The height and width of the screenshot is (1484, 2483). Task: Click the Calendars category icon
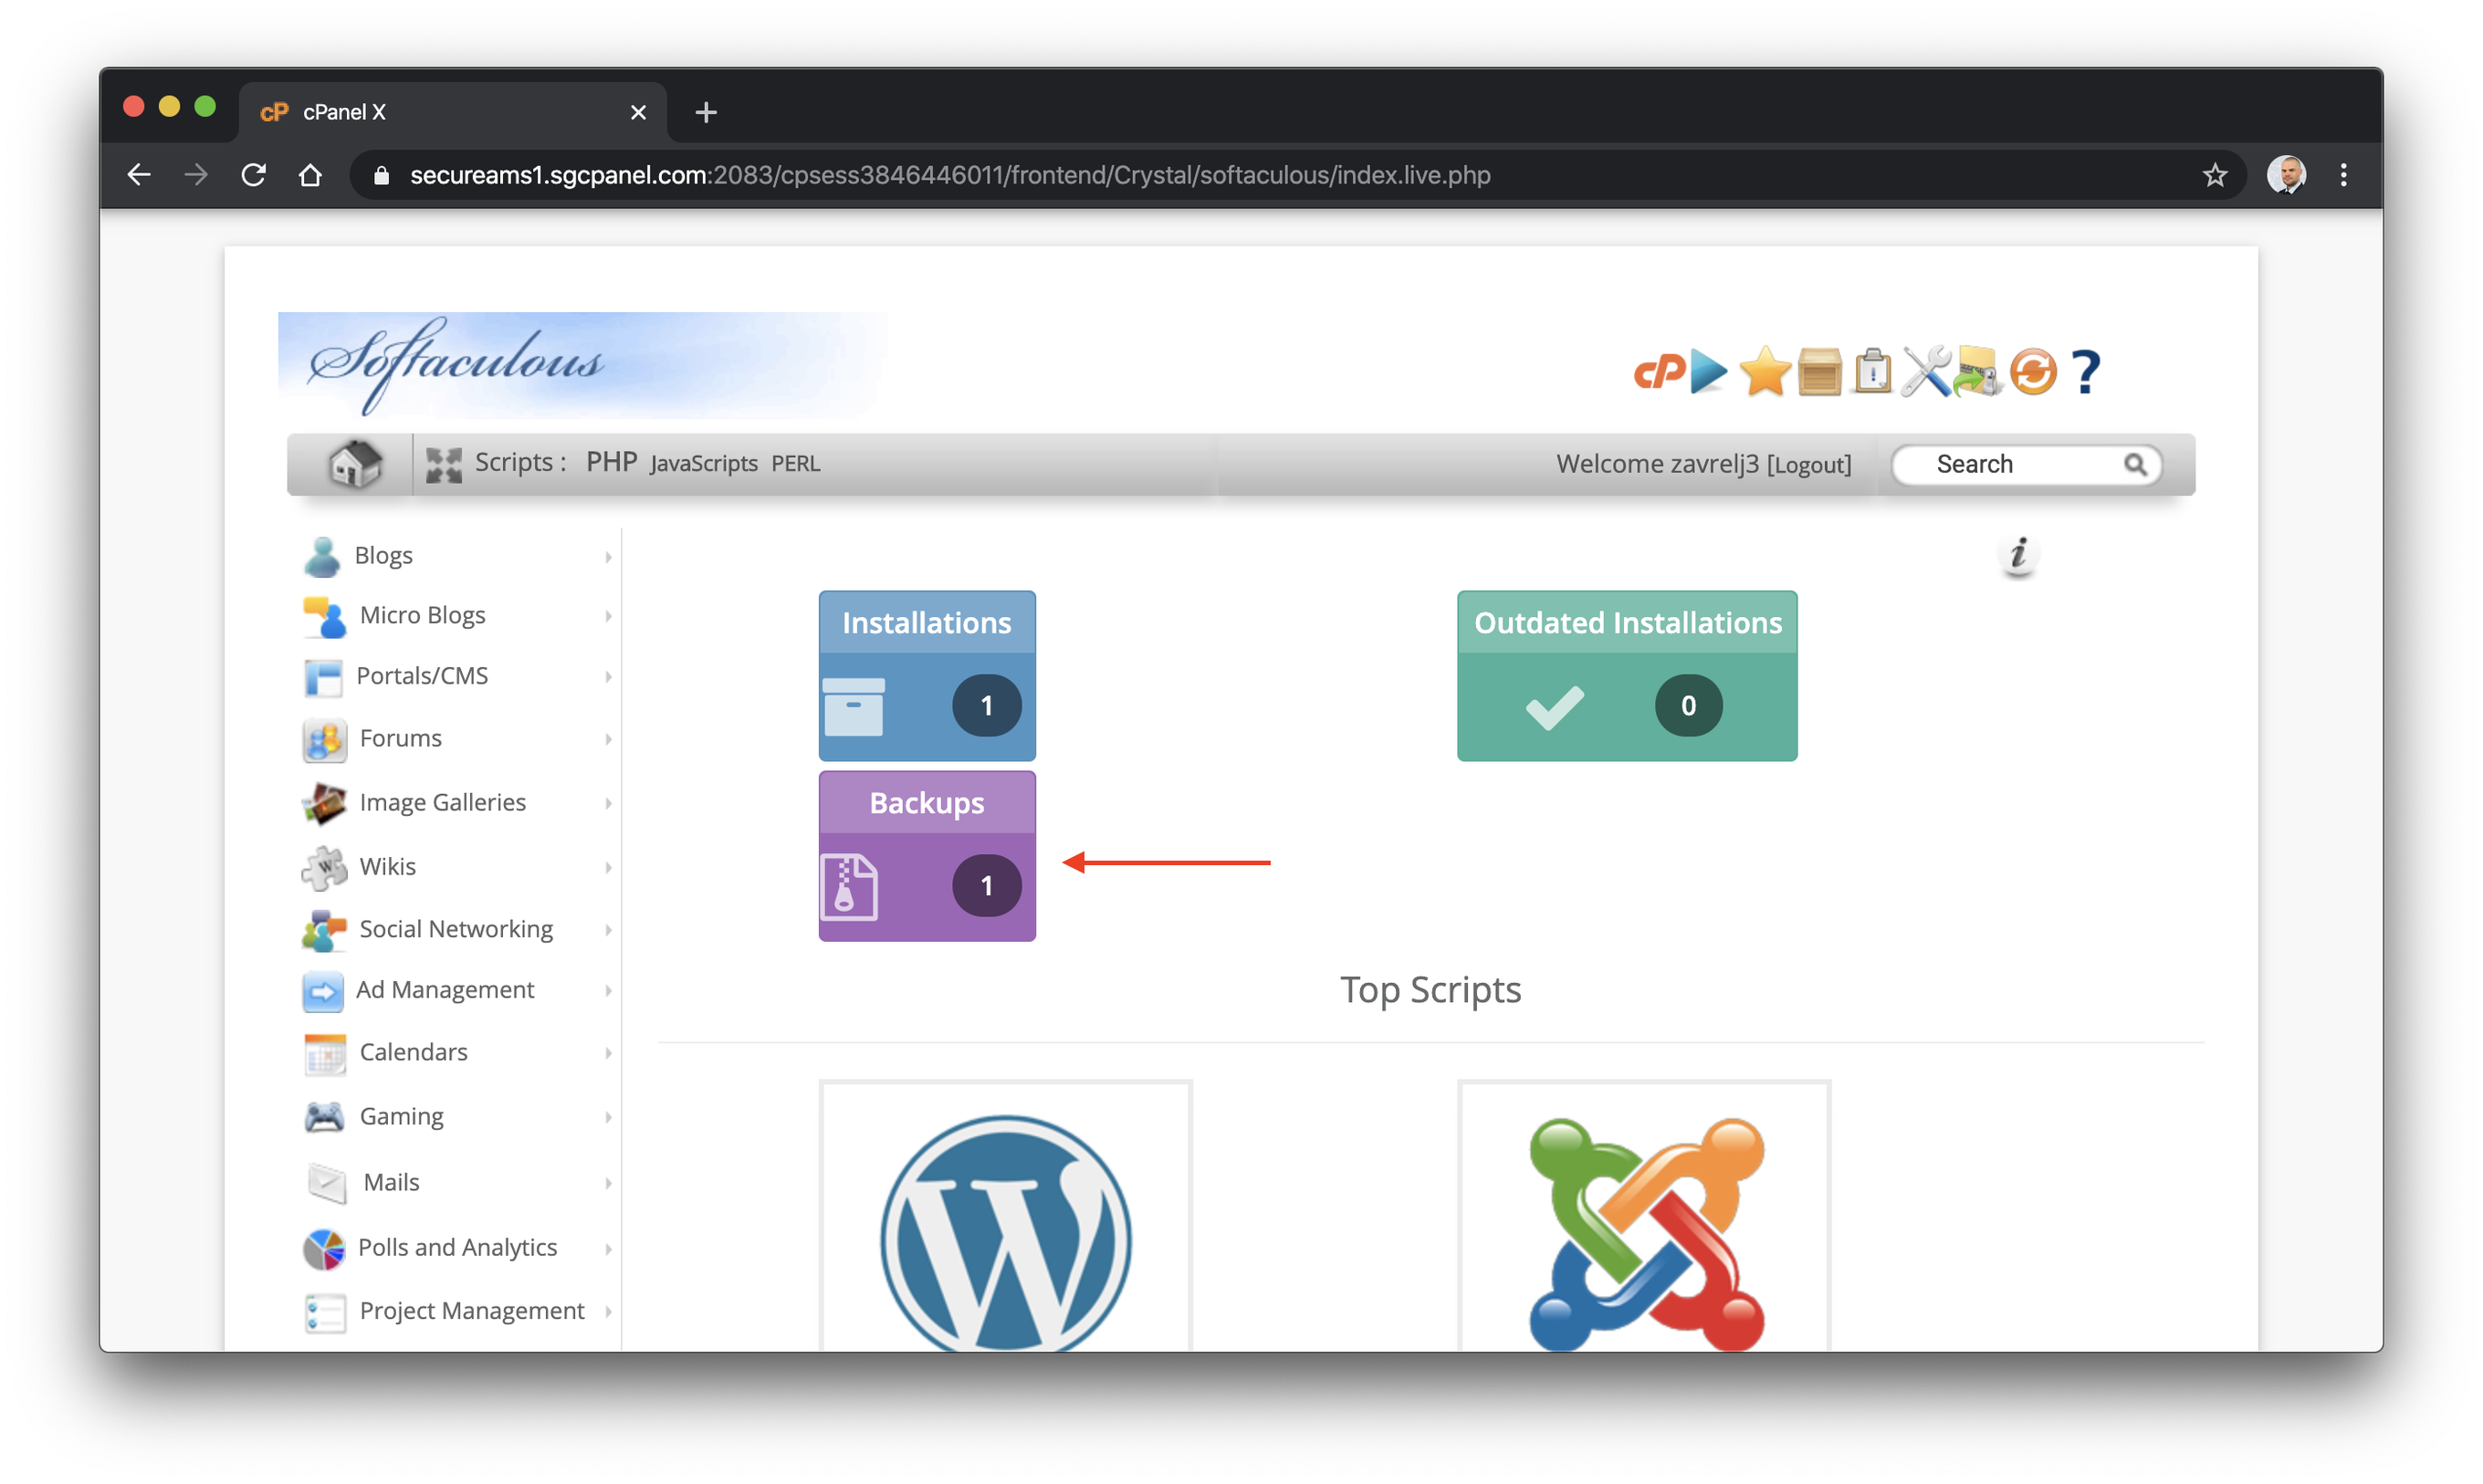pyautogui.click(x=325, y=1054)
